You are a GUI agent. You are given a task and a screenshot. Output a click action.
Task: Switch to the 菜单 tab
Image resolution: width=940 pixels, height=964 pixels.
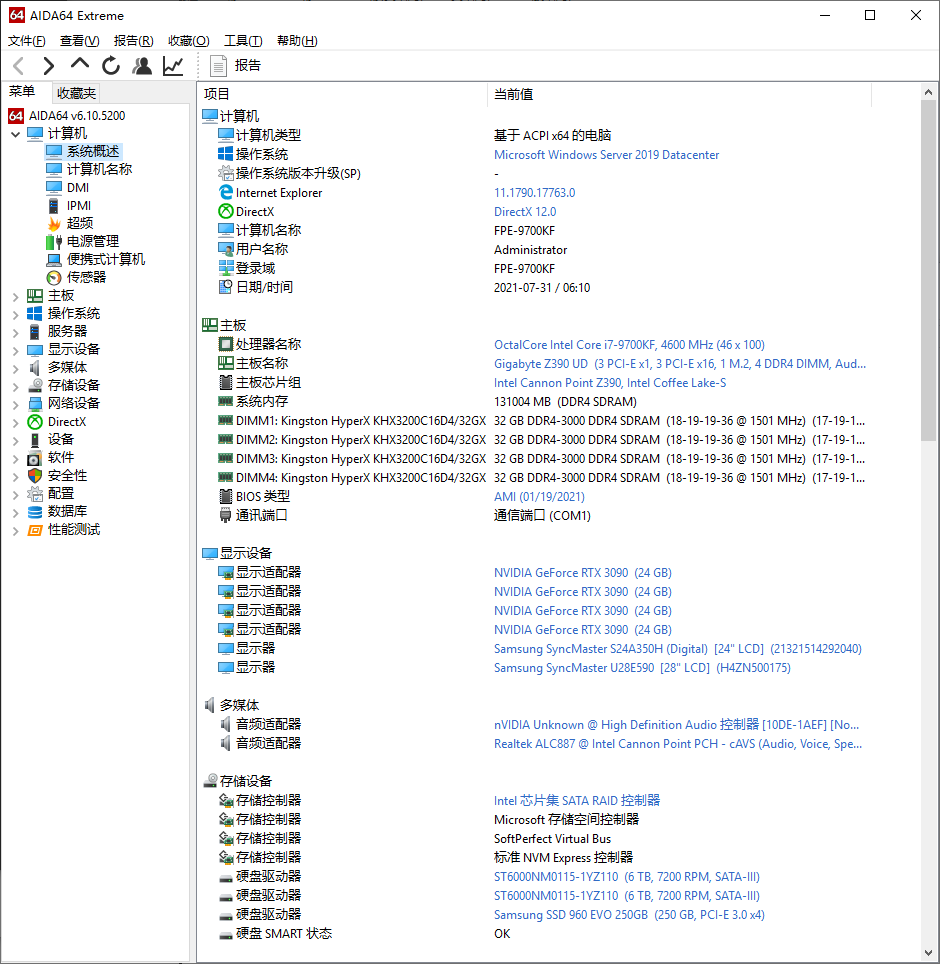pos(22,92)
